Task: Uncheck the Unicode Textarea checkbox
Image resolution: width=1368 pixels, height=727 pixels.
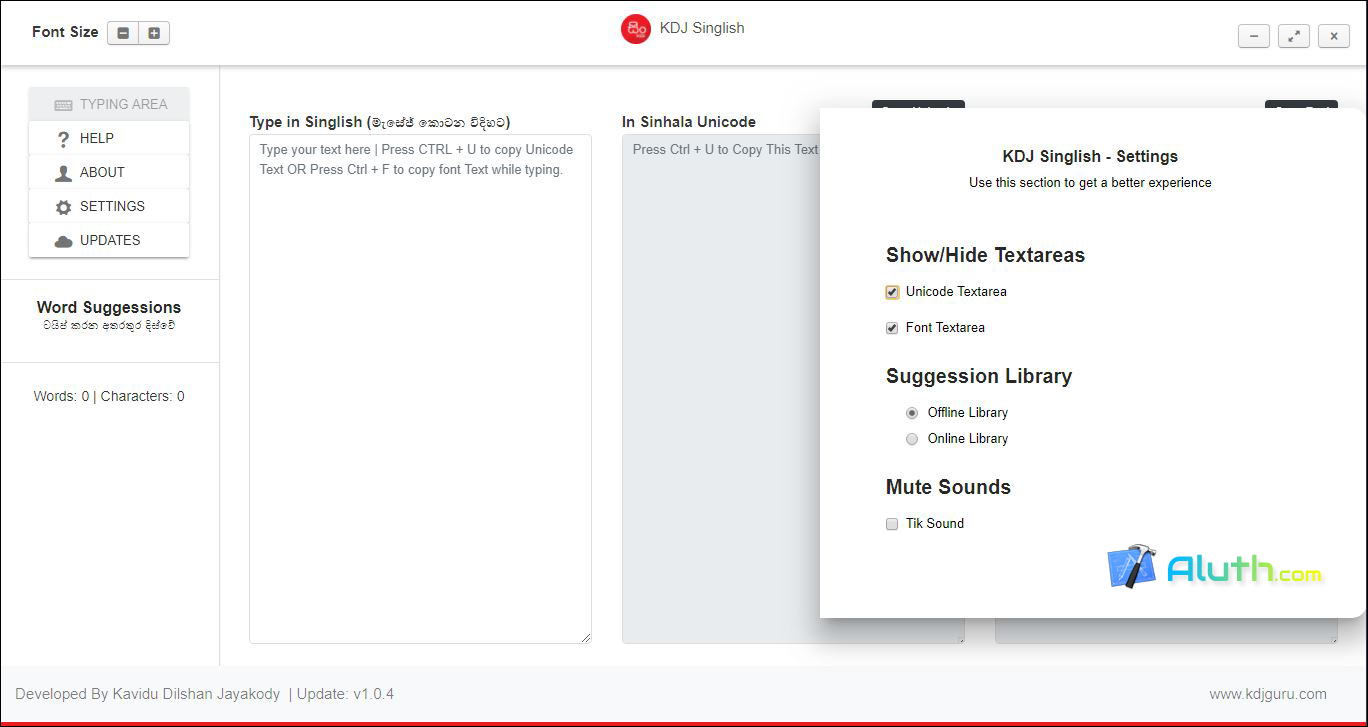Action: click(892, 292)
